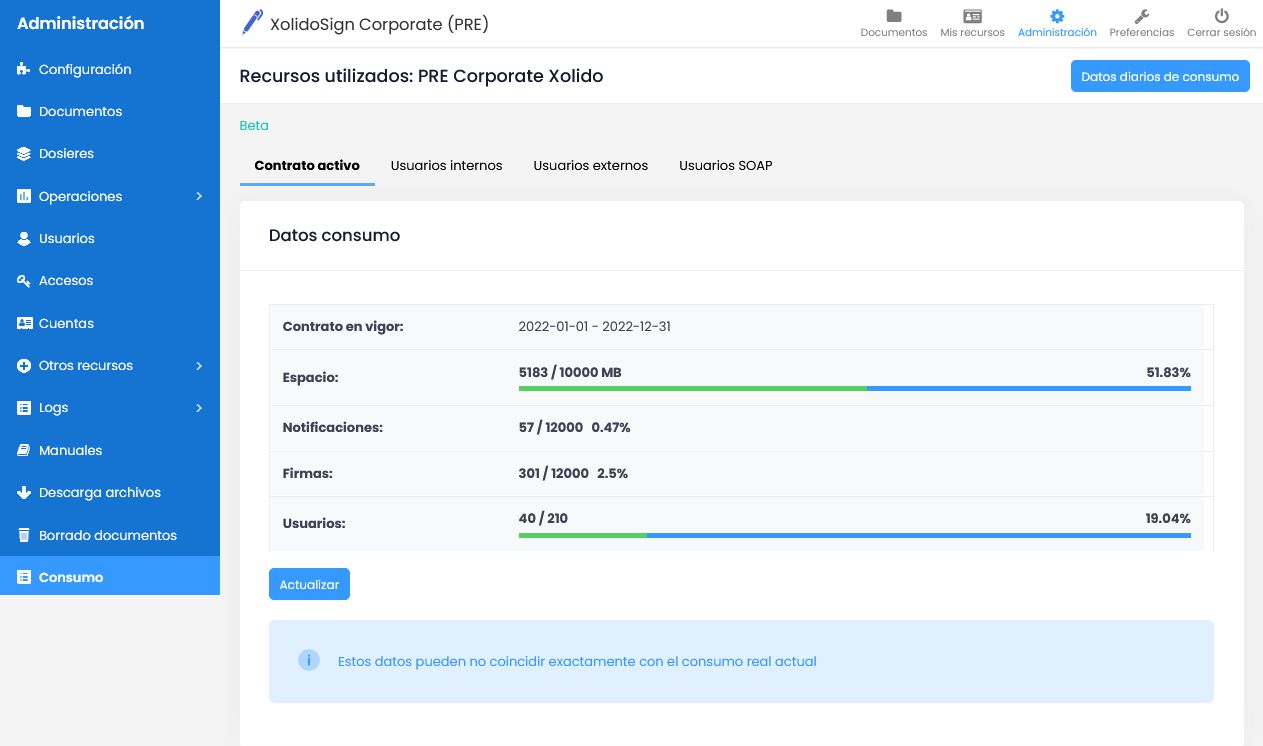Open Dosieres via its stack icon

24,154
